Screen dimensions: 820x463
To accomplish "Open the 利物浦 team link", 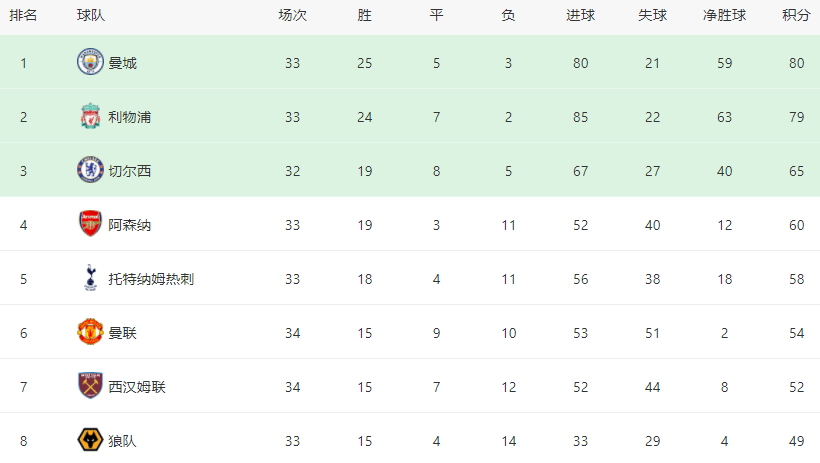I will tap(130, 117).
